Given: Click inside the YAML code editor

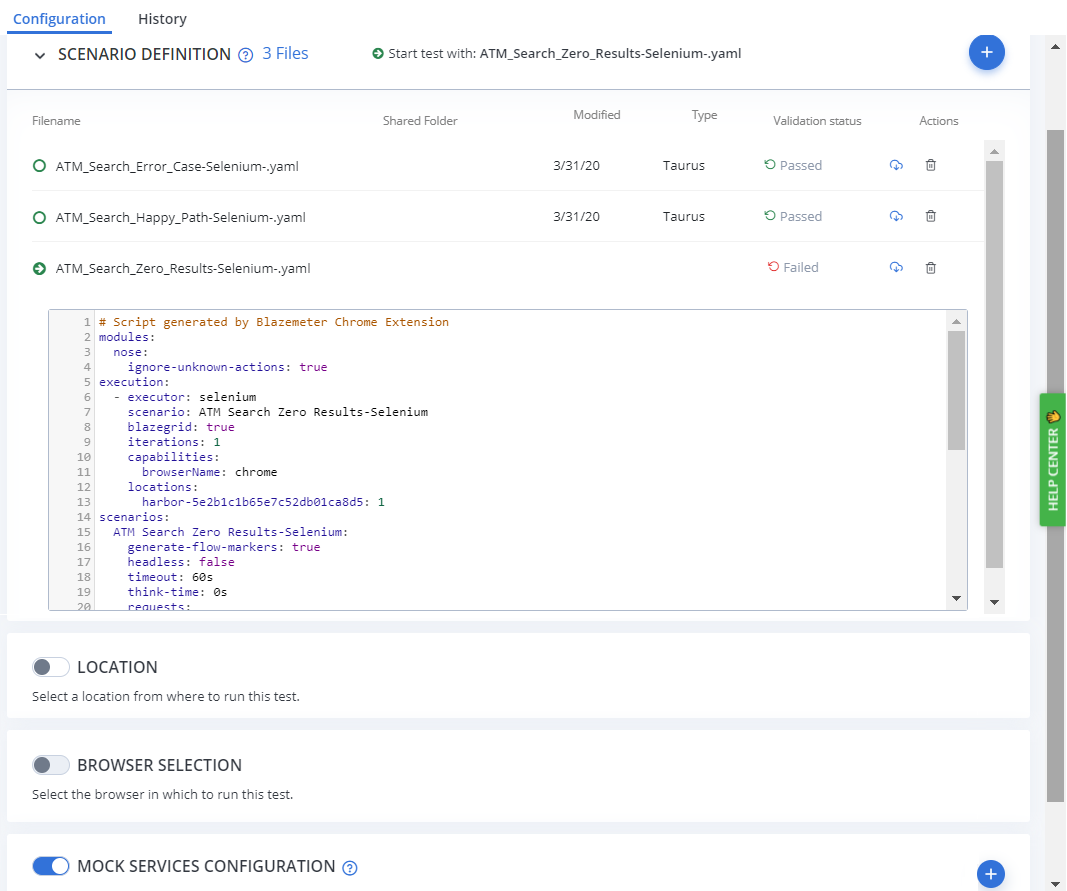Looking at the screenshot, I should pyautogui.click(x=508, y=460).
